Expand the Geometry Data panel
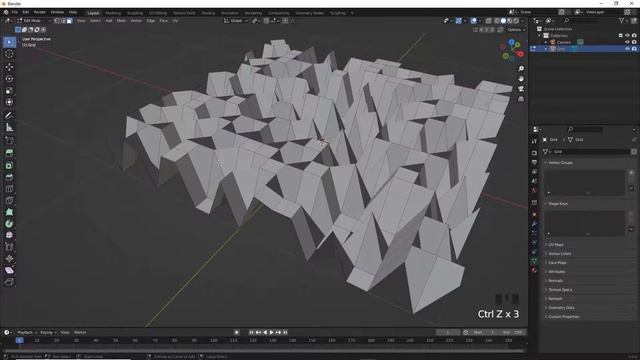The height and width of the screenshot is (360, 640). point(561,308)
